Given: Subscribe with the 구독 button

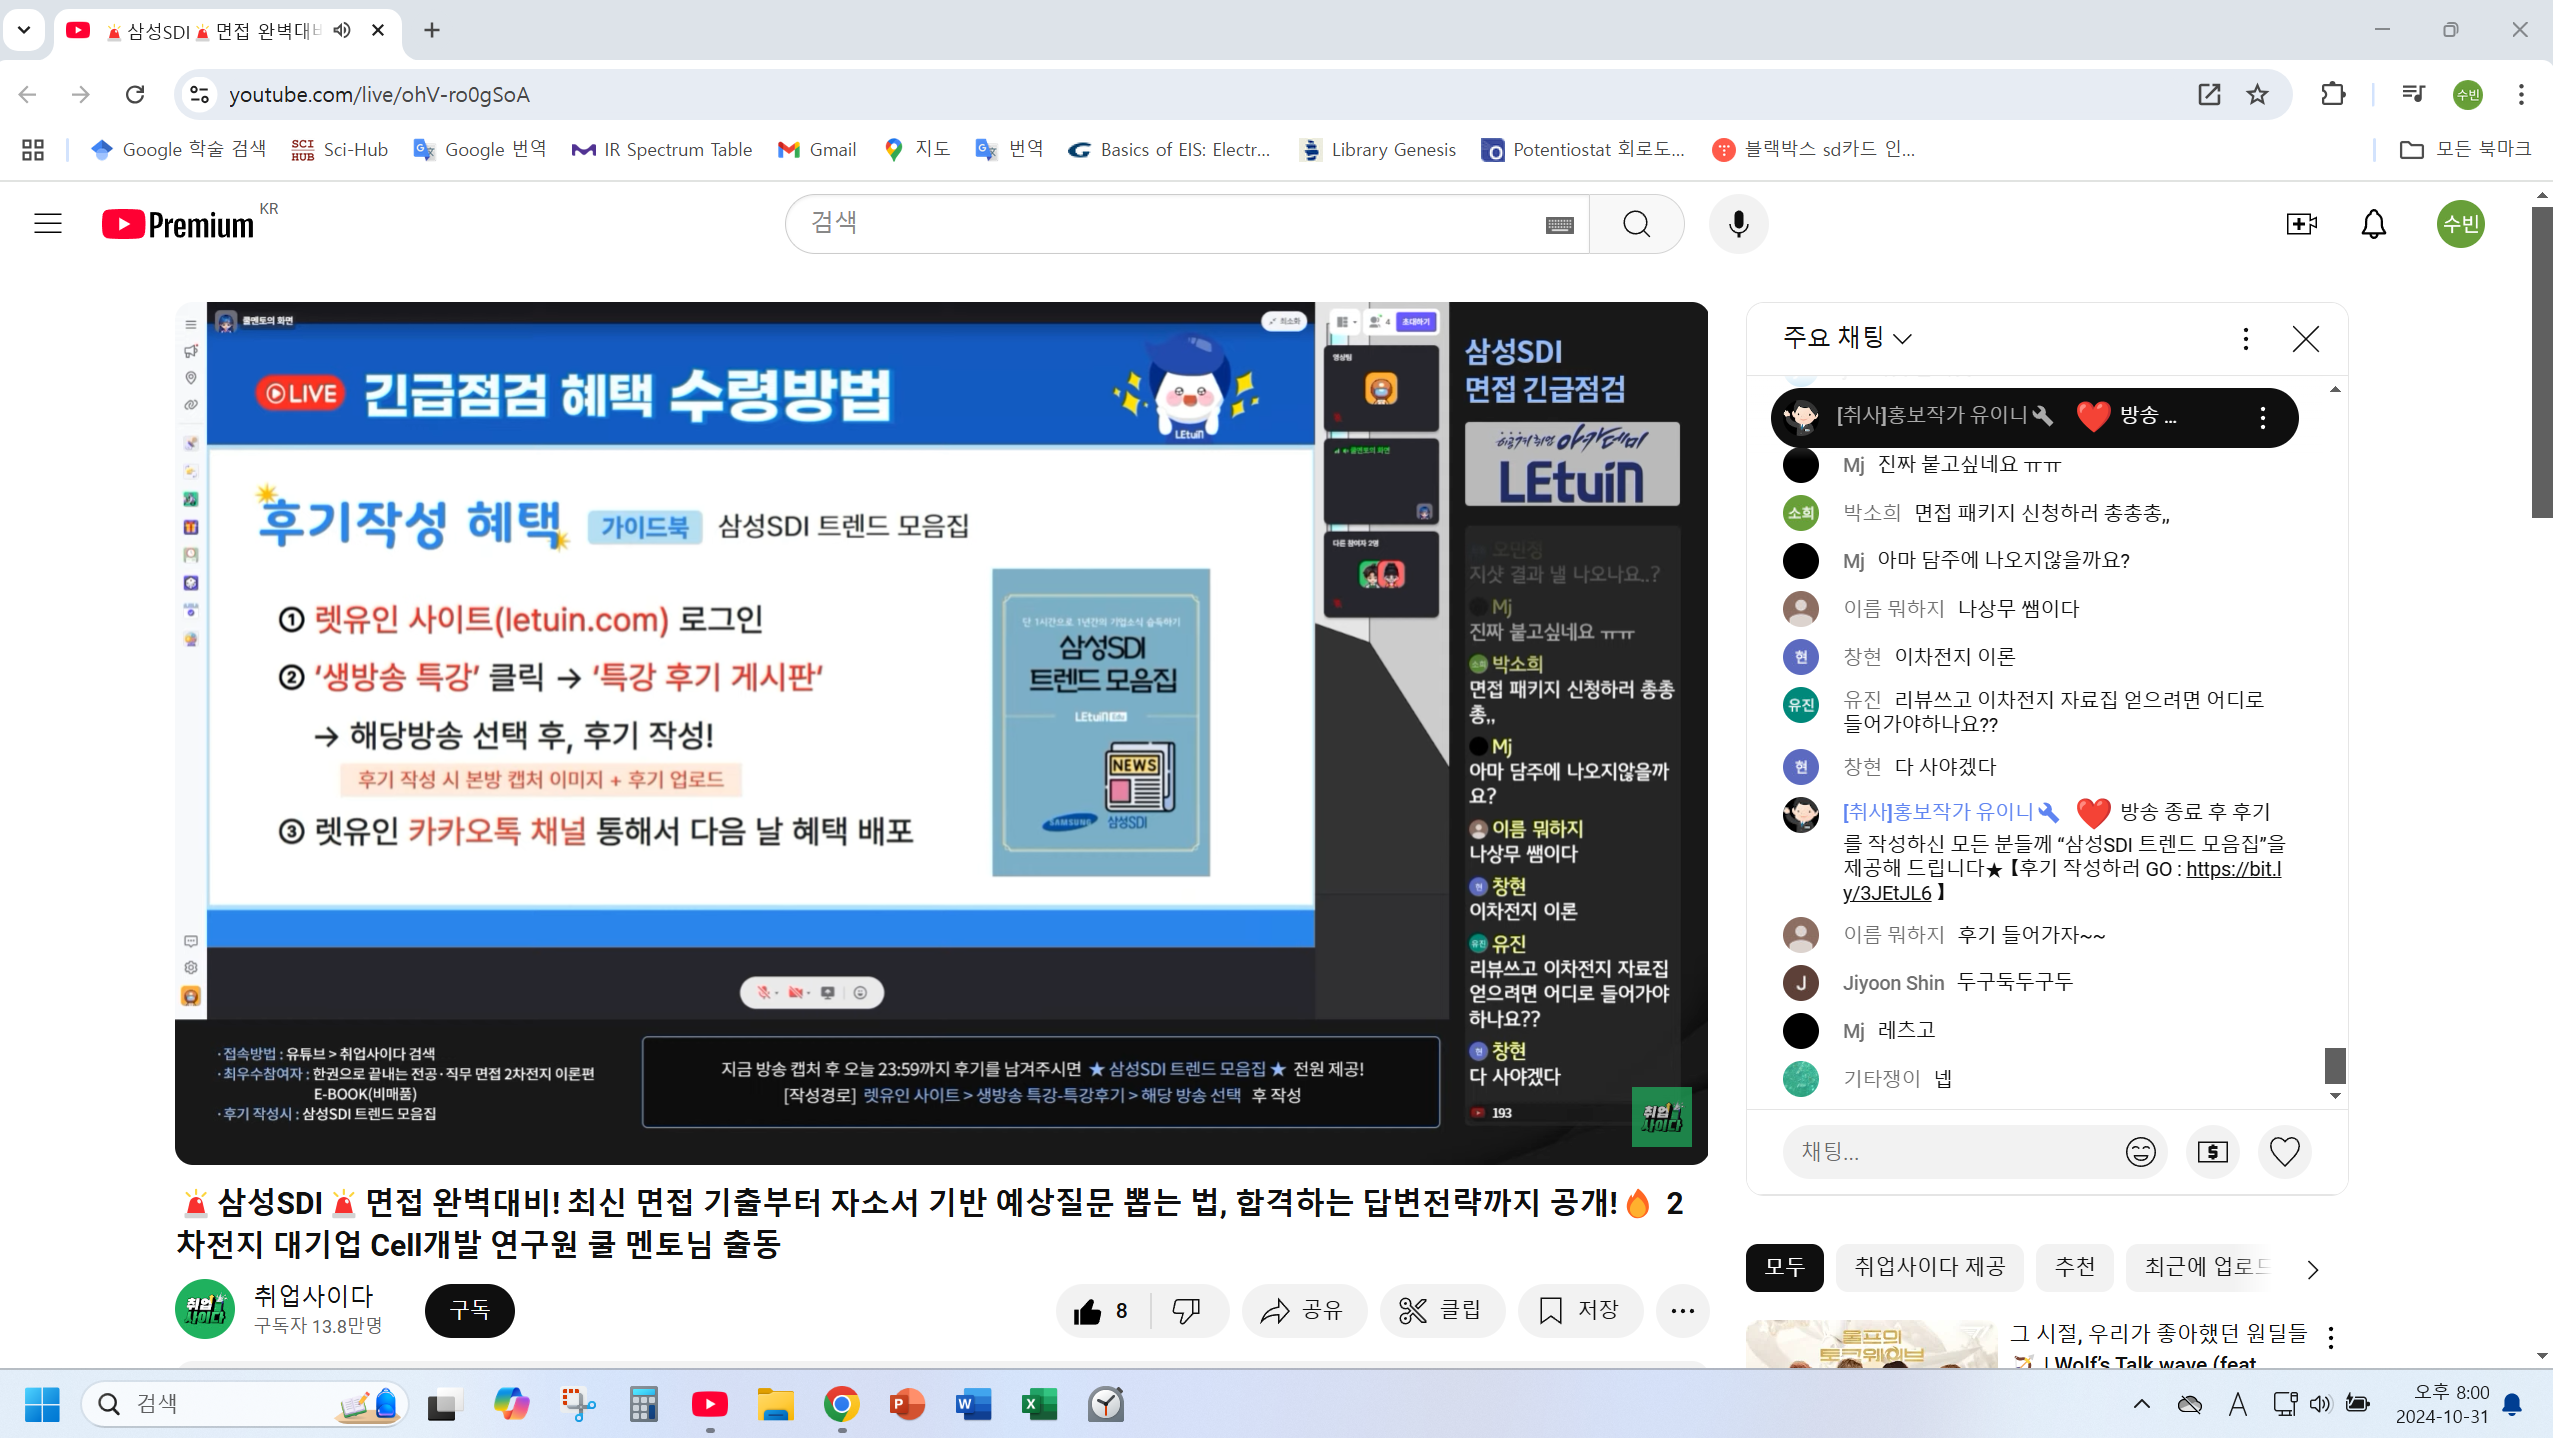Looking at the screenshot, I should (x=469, y=1310).
